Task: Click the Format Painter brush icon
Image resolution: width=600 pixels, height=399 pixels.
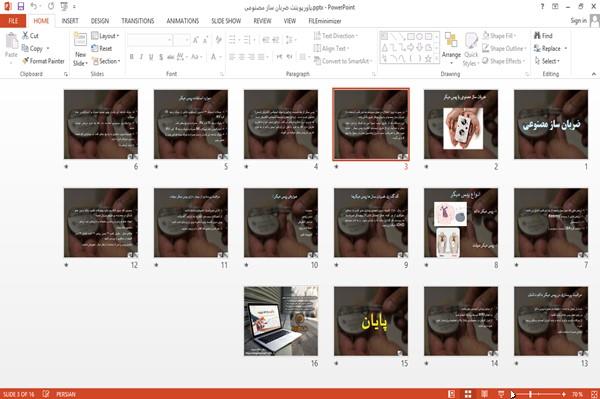Action: (25, 61)
